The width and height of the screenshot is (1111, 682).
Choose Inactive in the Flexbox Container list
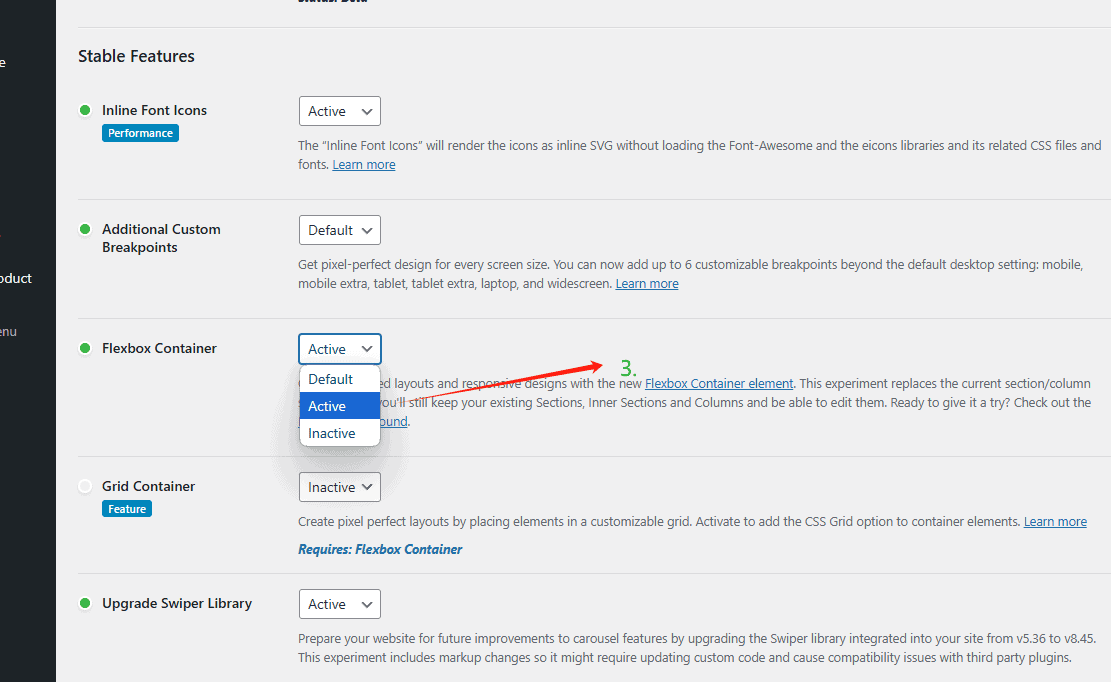point(339,433)
